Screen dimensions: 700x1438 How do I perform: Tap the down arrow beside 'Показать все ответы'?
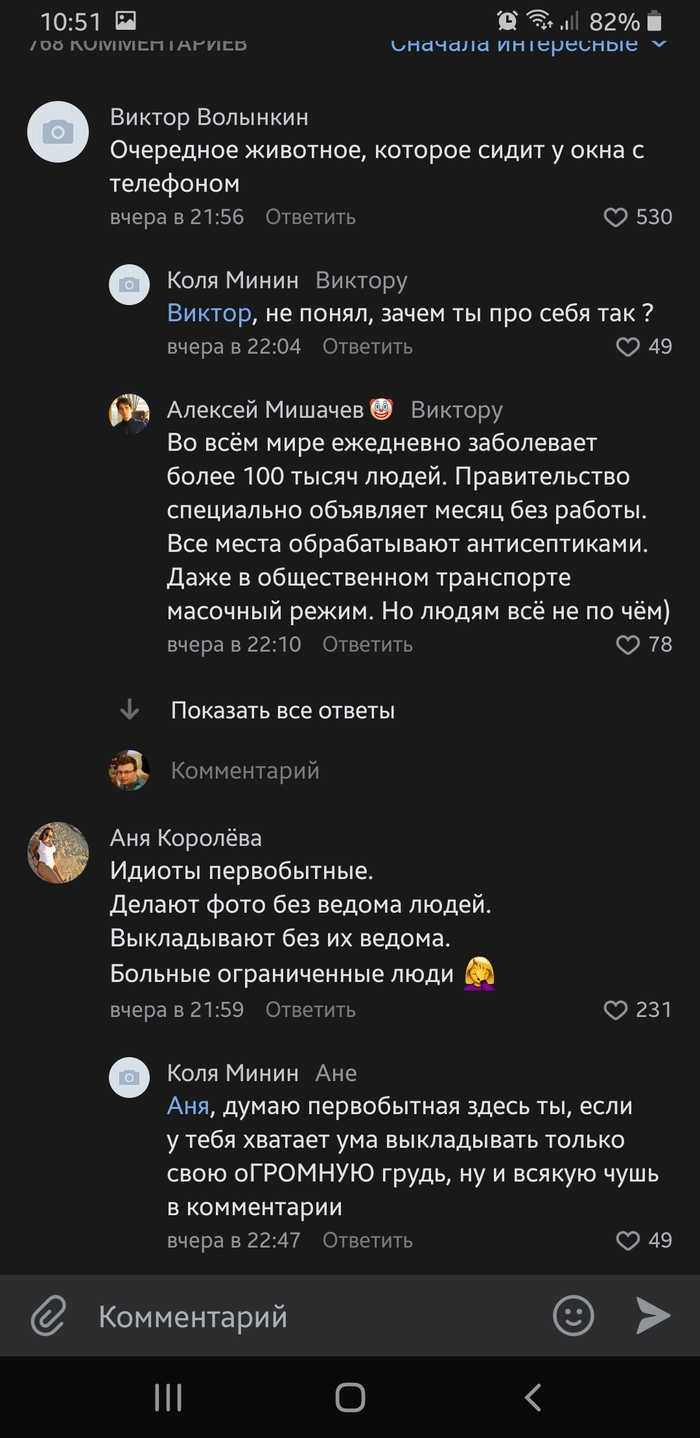[x=129, y=711]
